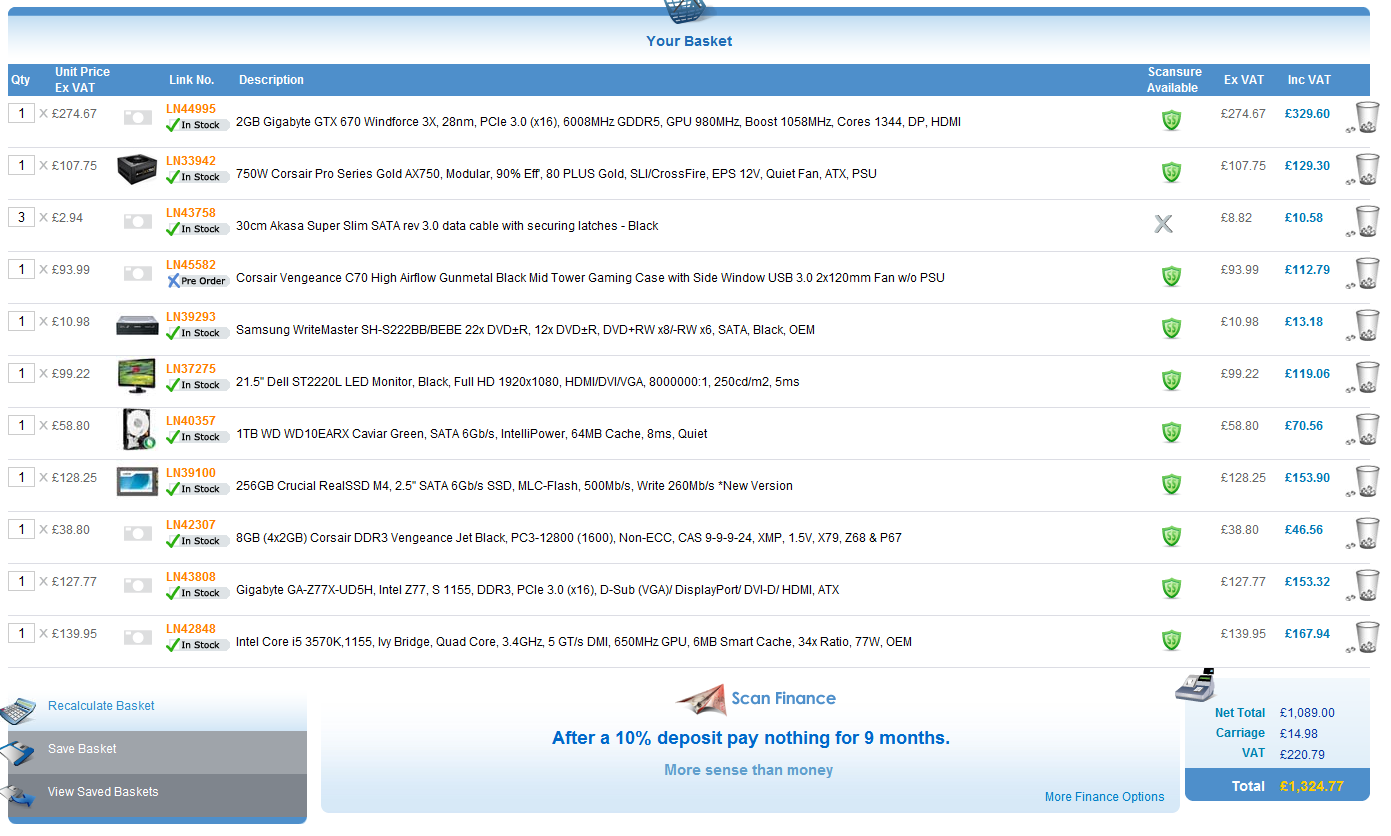Viewport: 1391px width, 836px height.
Task: Trash the Samsung WriteMaster DVD drive row
Action: coord(1364,325)
